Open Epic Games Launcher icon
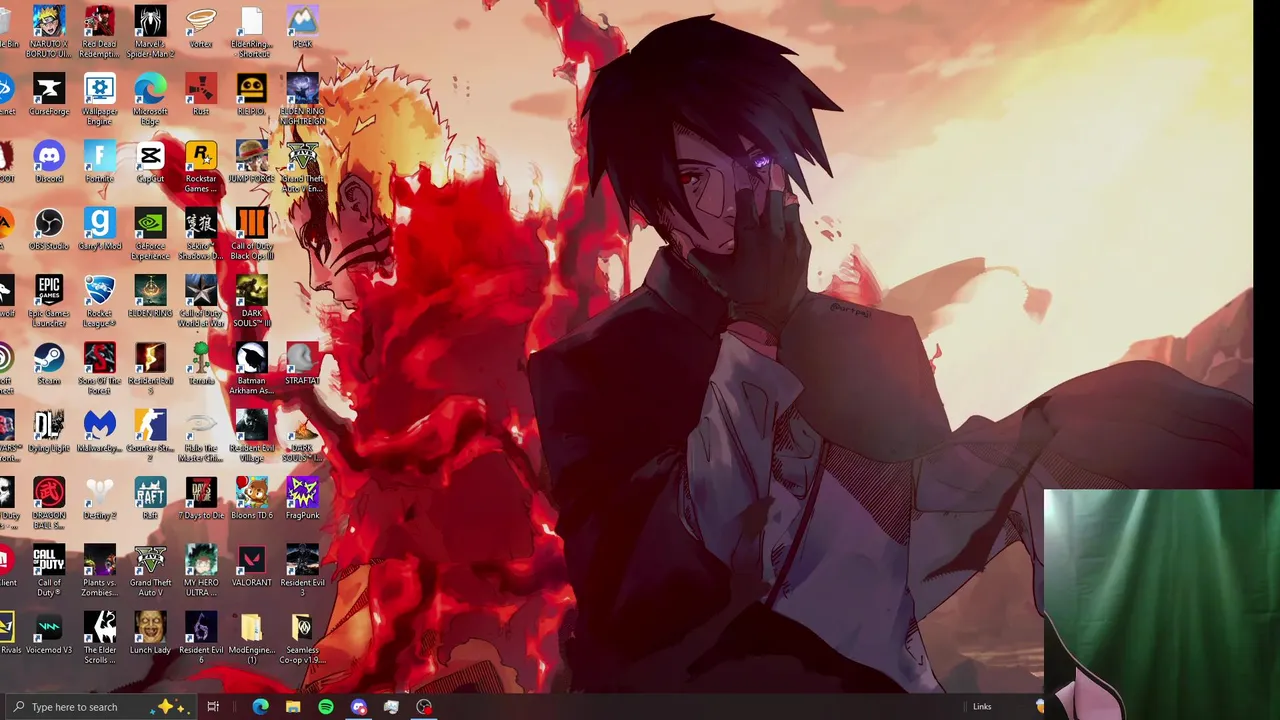Viewport: 1280px width, 720px height. 48,301
